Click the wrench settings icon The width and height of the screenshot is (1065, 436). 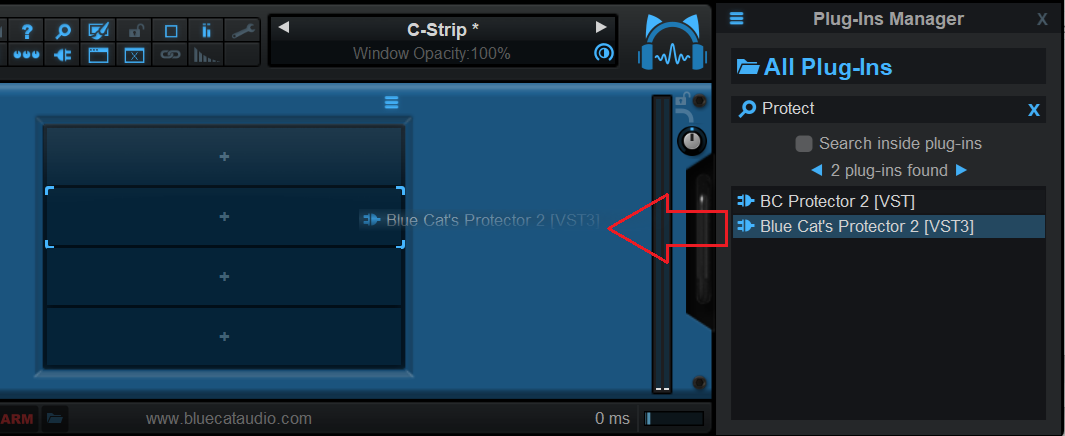click(x=243, y=31)
